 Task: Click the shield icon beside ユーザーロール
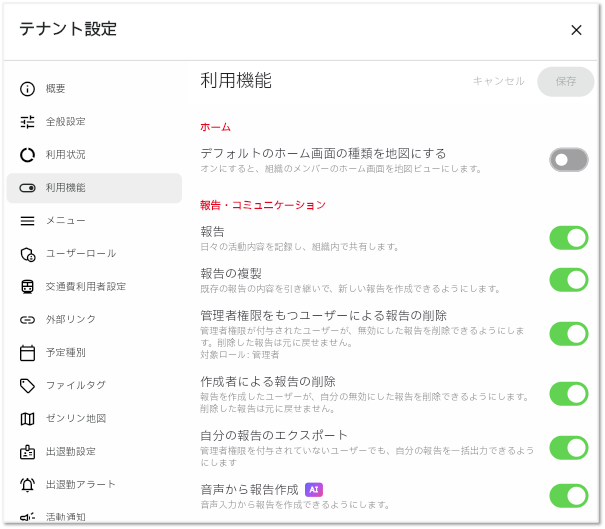(27, 255)
